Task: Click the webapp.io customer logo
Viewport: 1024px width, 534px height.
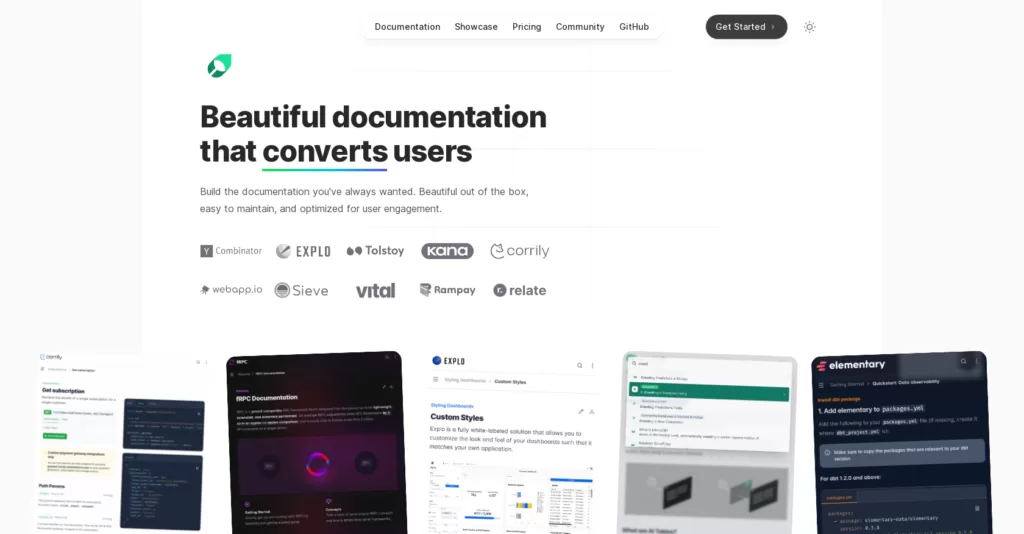Action: click(x=231, y=290)
